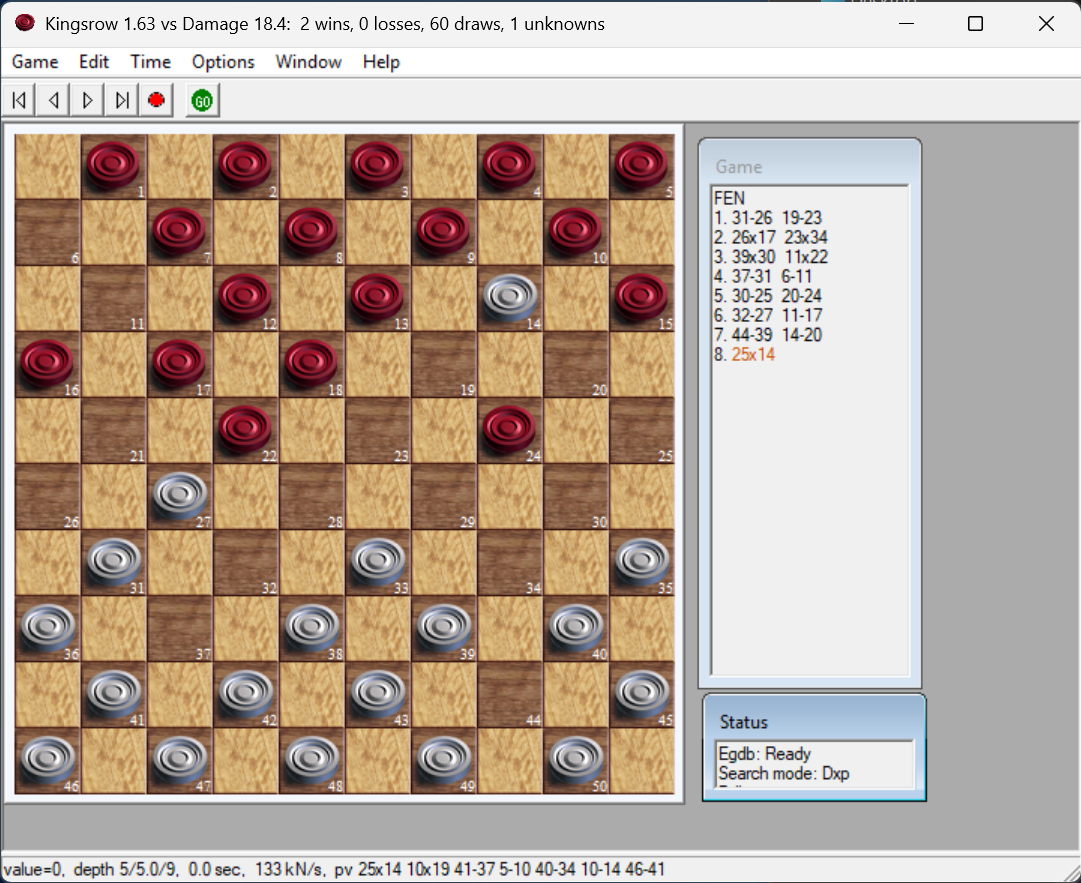Select the white piece on square 39

coord(444,627)
